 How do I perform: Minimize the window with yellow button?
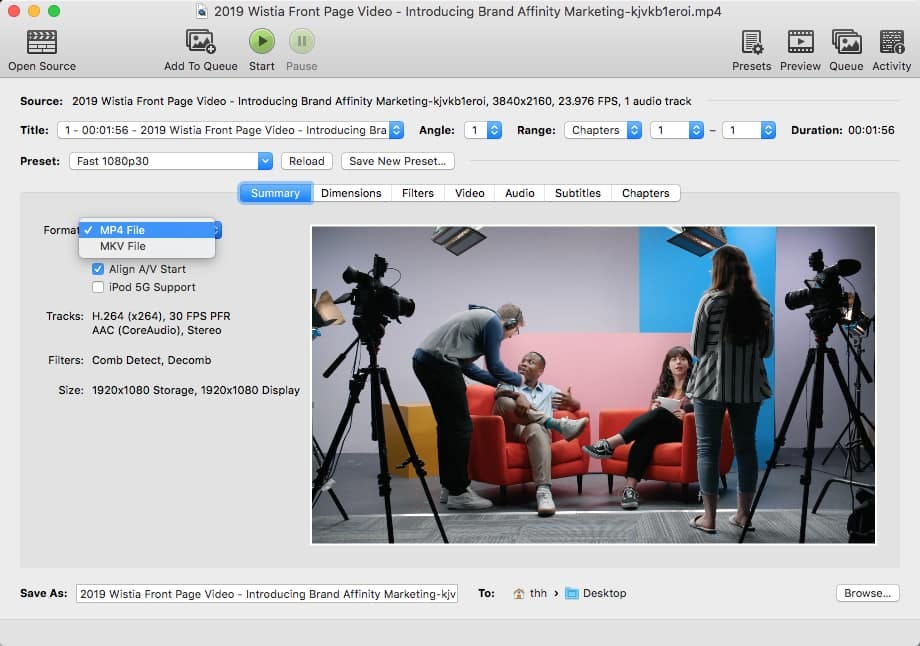pos(34,11)
